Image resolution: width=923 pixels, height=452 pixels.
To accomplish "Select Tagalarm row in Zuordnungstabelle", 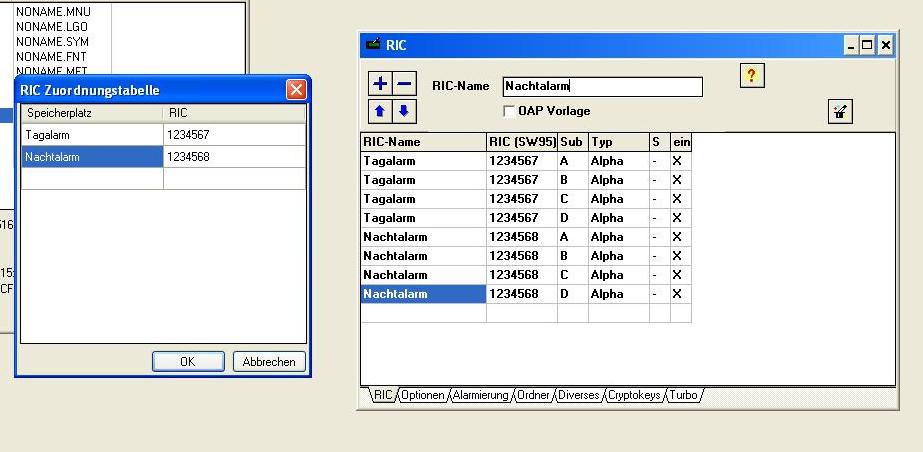I will [x=91, y=134].
